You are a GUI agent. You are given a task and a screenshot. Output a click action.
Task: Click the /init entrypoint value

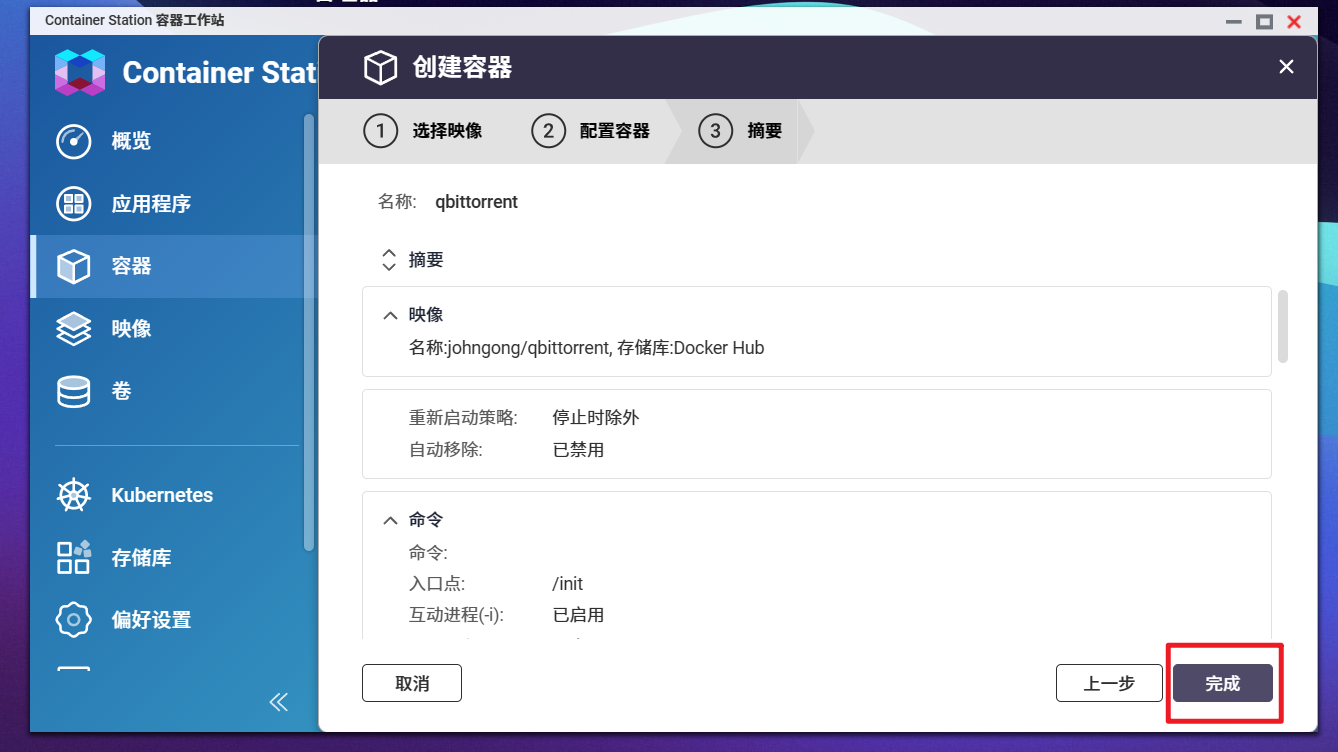[568, 584]
